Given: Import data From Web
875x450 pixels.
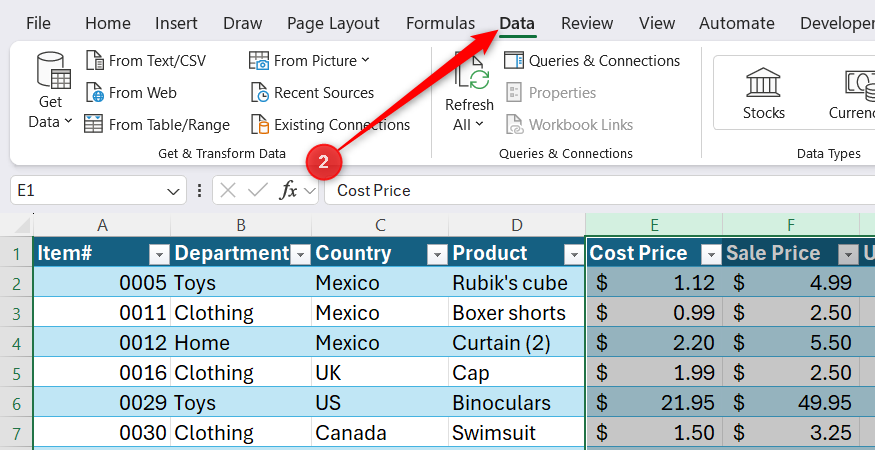Looking at the screenshot, I should click(x=131, y=93).
